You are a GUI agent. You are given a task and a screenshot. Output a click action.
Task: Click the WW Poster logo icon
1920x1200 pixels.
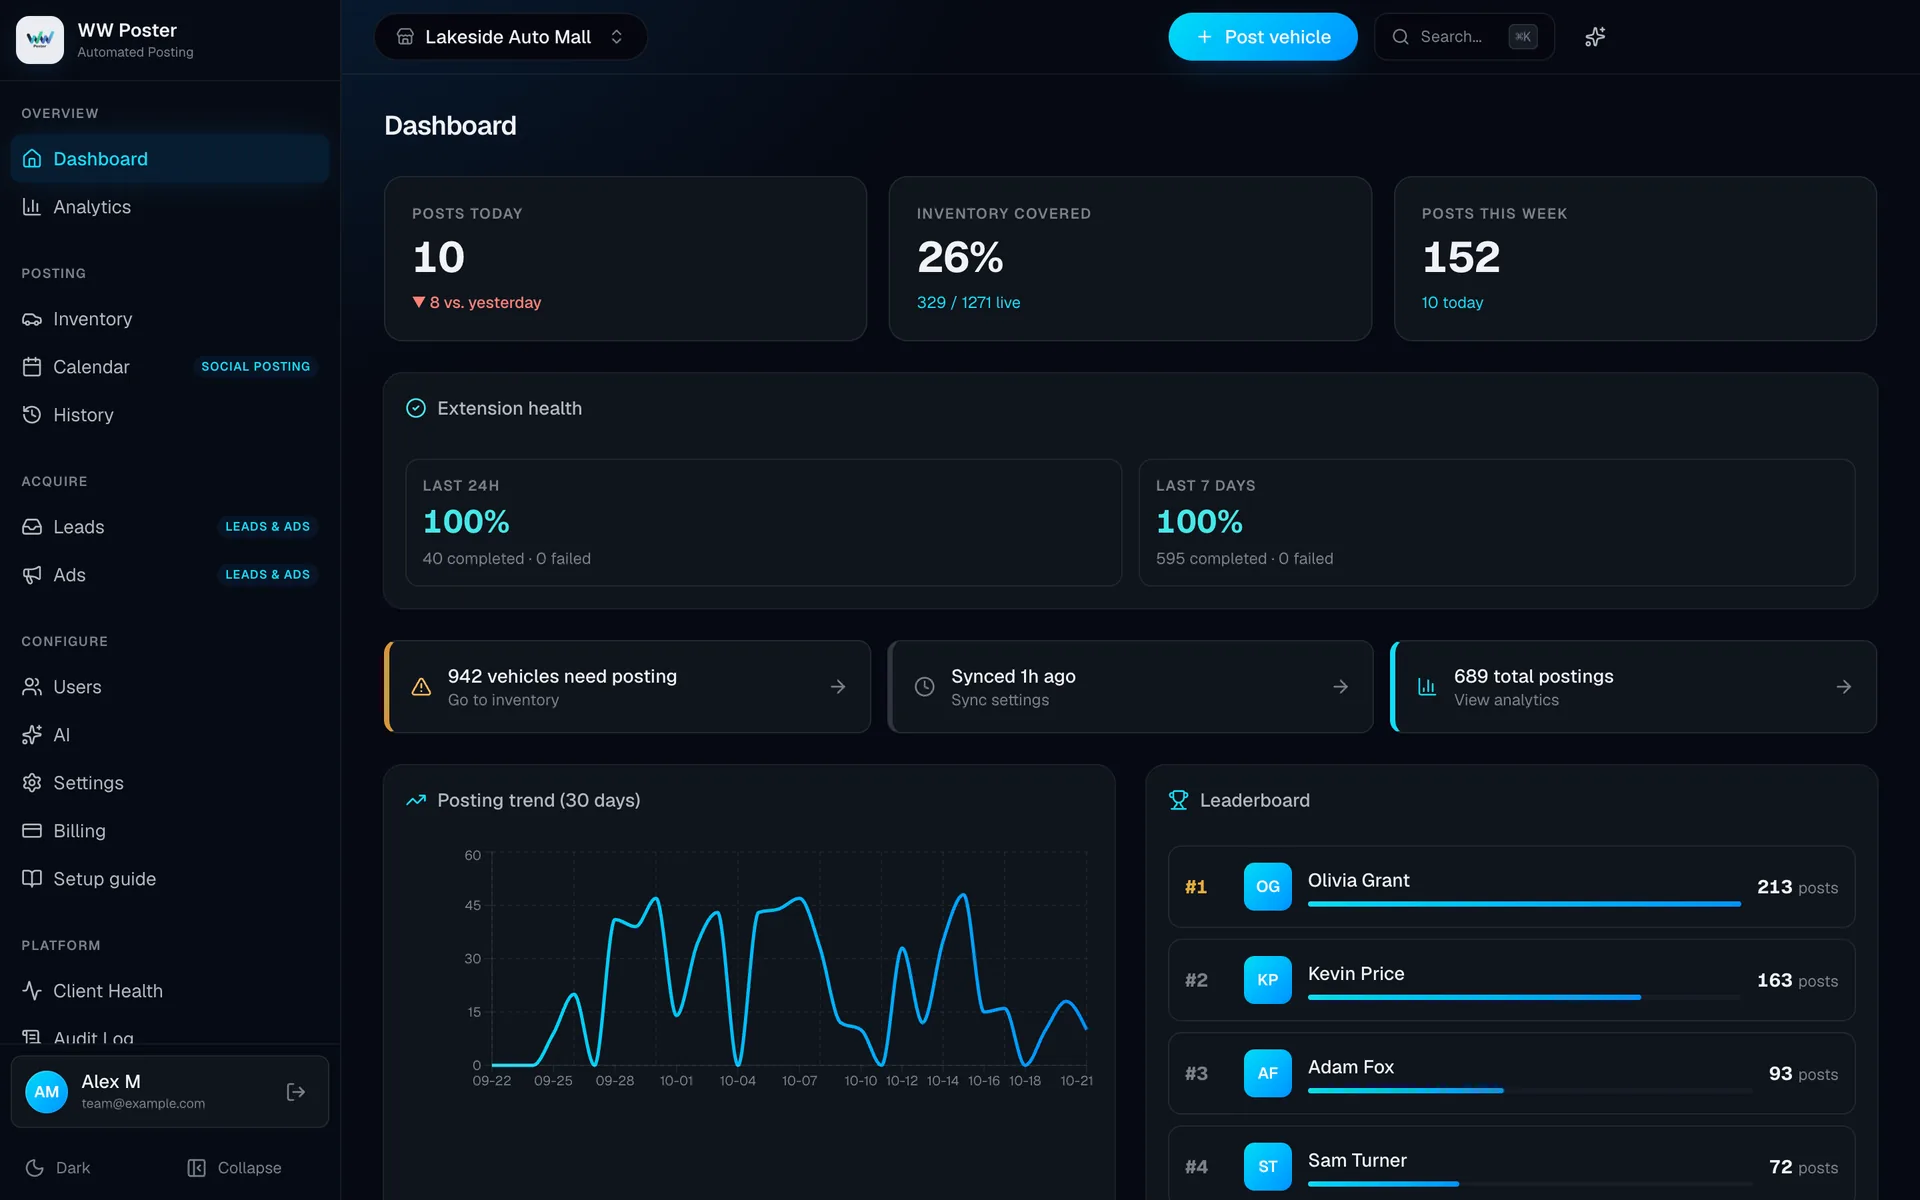pyautogui.click(x=40, y=40)
